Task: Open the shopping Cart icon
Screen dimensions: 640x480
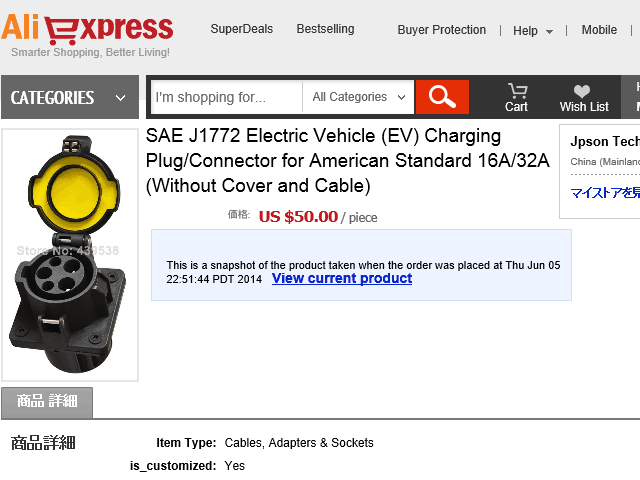Action: tap(516, 97)
